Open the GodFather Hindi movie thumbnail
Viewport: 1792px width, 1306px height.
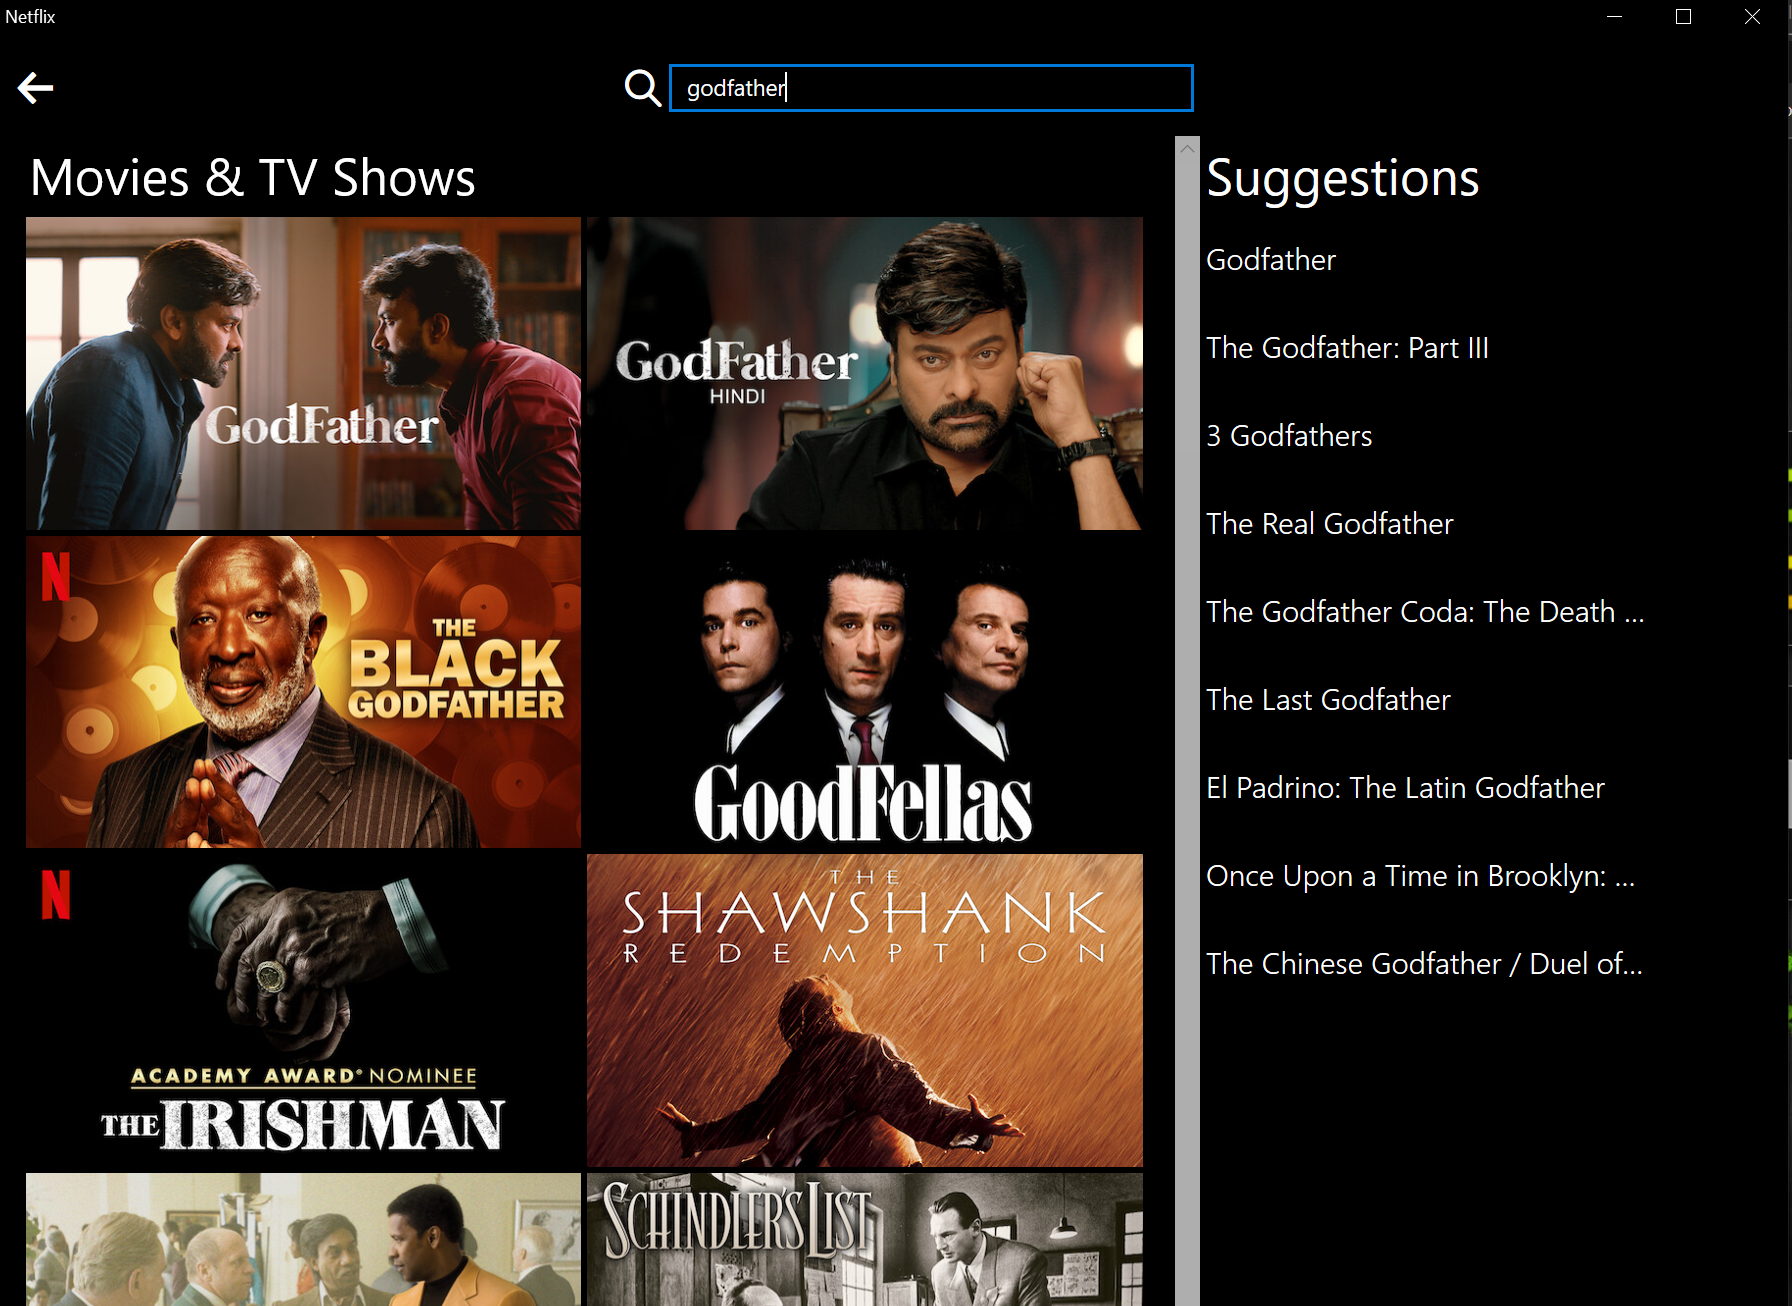click(x=865, y=373)
